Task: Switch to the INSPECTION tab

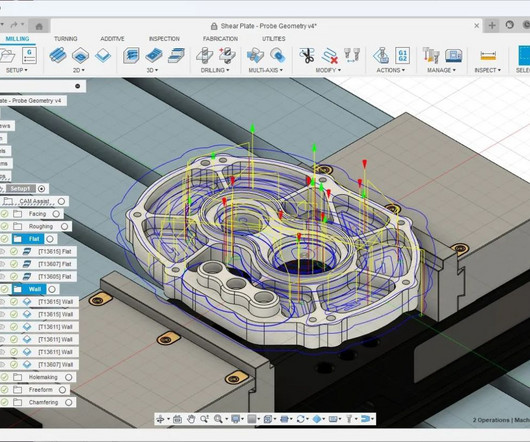Action: click(x=164, y=39)
